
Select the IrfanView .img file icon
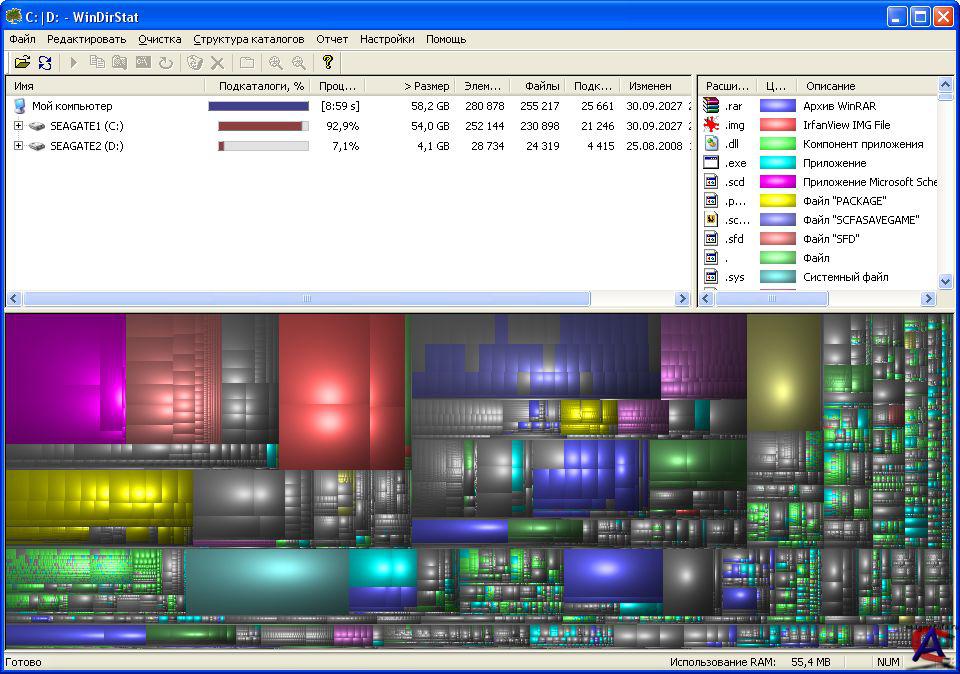click(711, 125)
